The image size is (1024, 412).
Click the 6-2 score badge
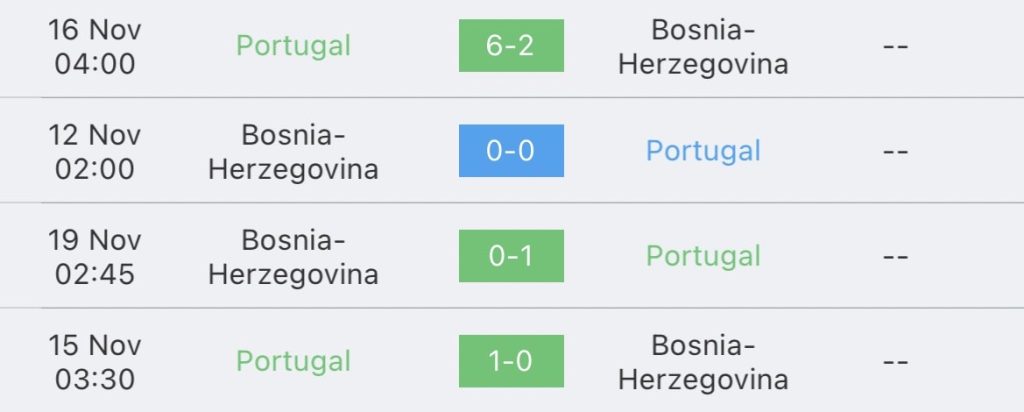[511, 46]
